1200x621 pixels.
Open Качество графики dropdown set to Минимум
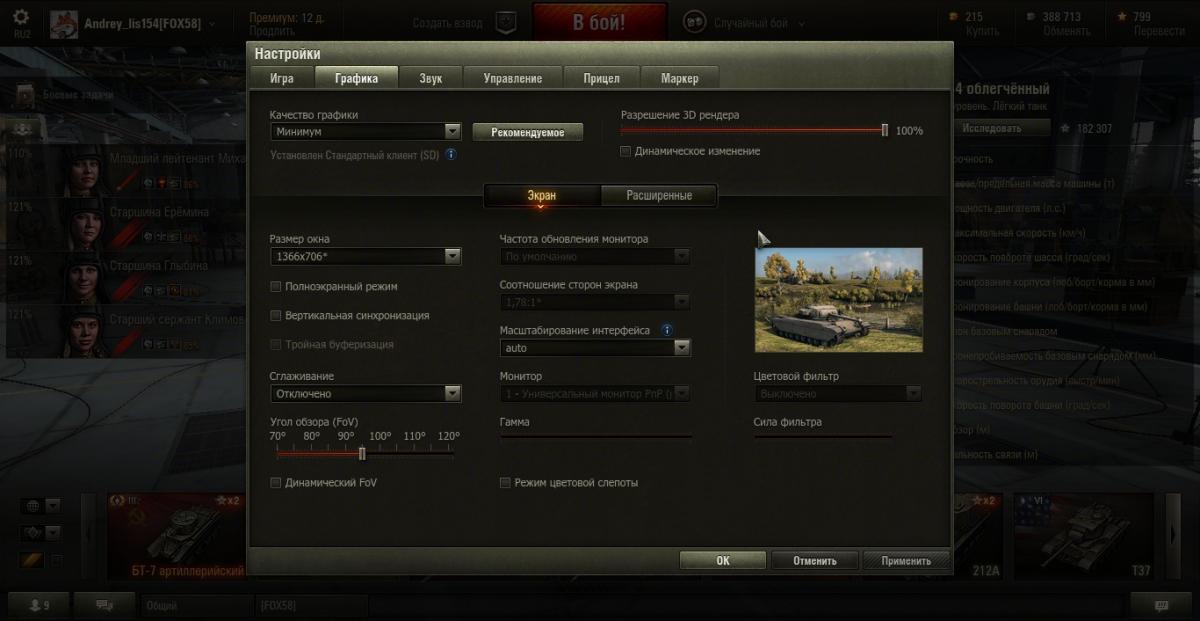coord(365,131)
